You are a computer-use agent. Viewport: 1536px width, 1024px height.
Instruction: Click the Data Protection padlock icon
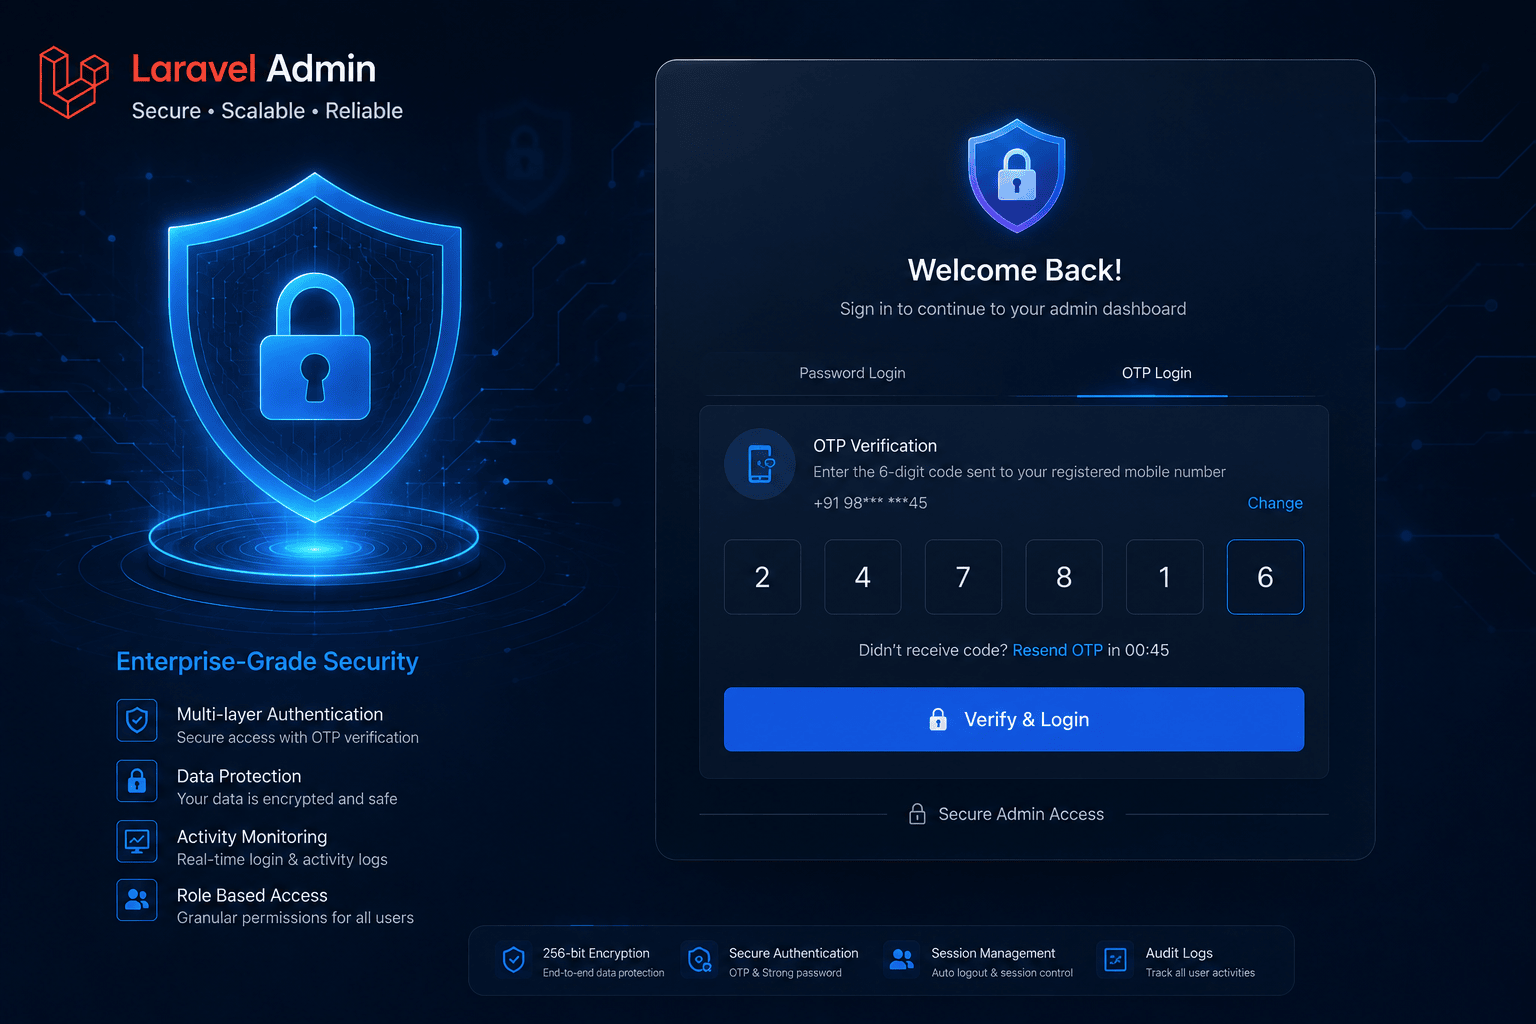(x=137, y=781)
